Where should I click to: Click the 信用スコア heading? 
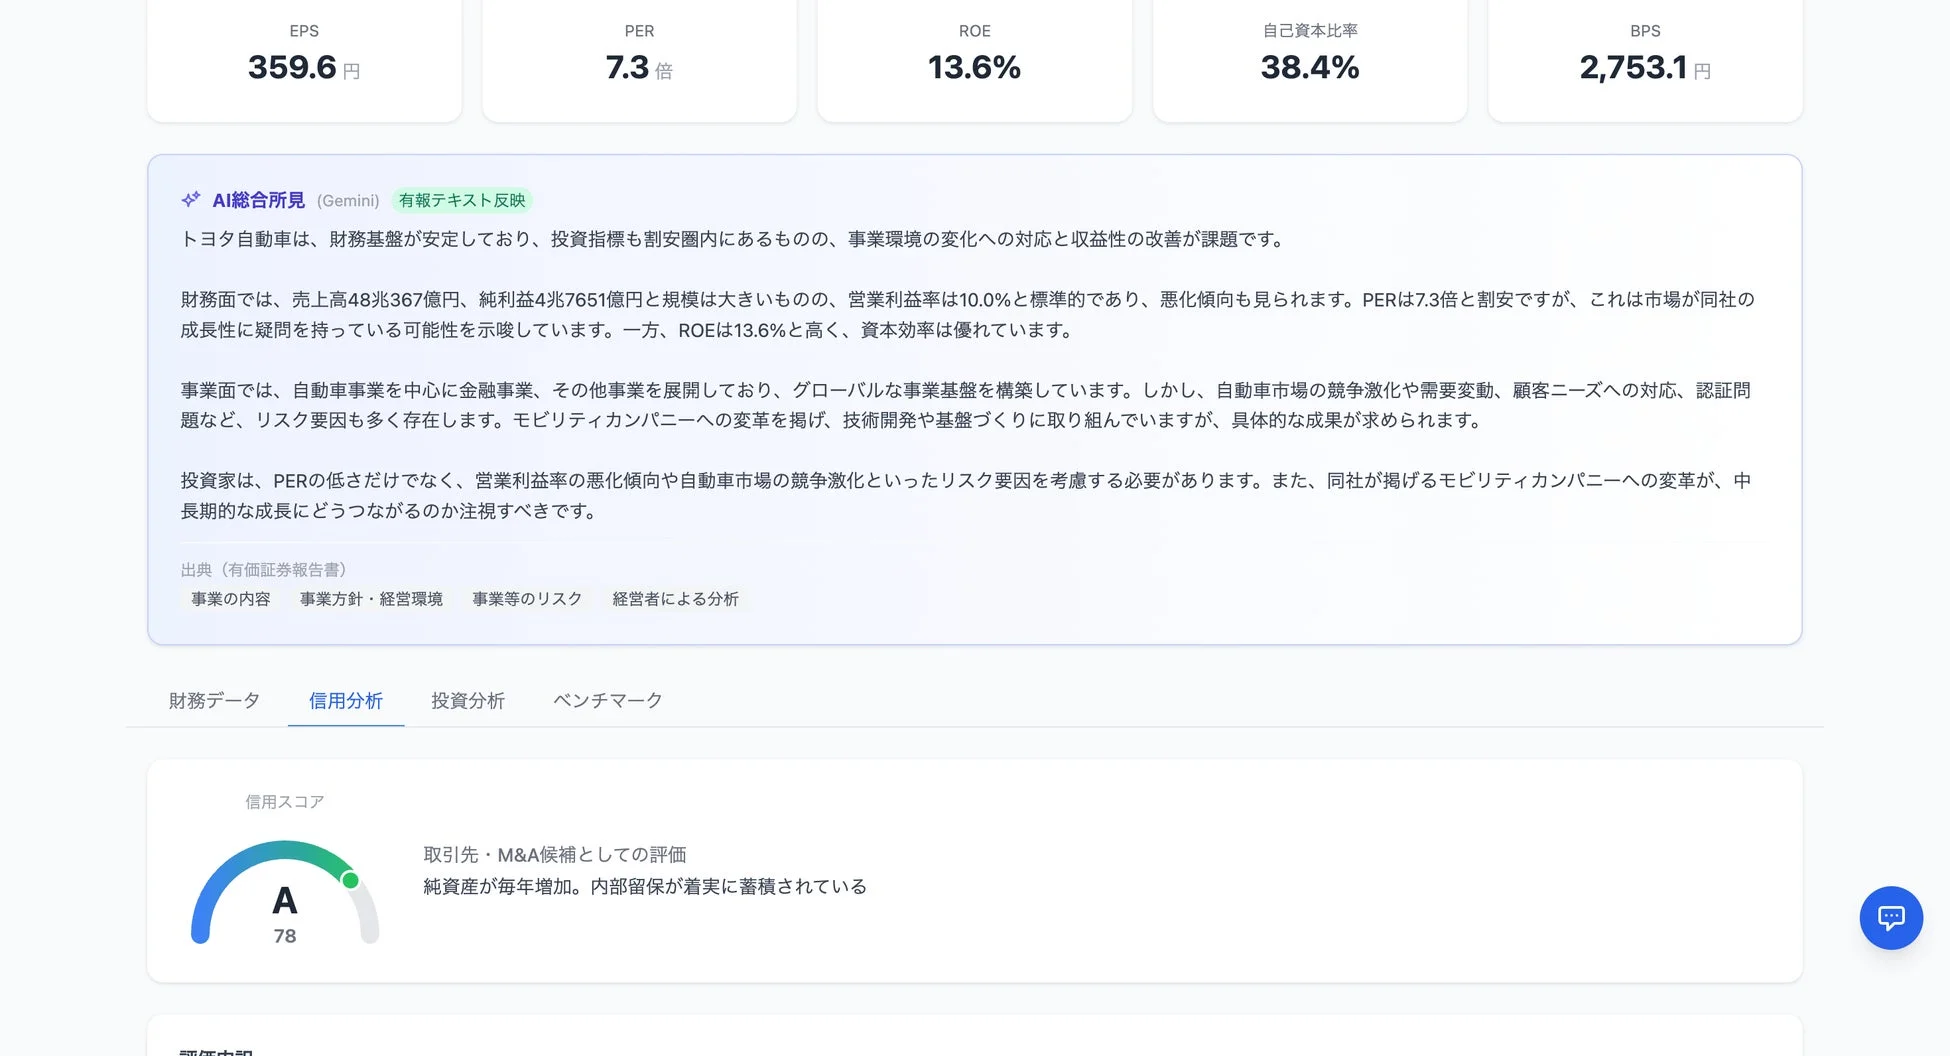[283, 800]
